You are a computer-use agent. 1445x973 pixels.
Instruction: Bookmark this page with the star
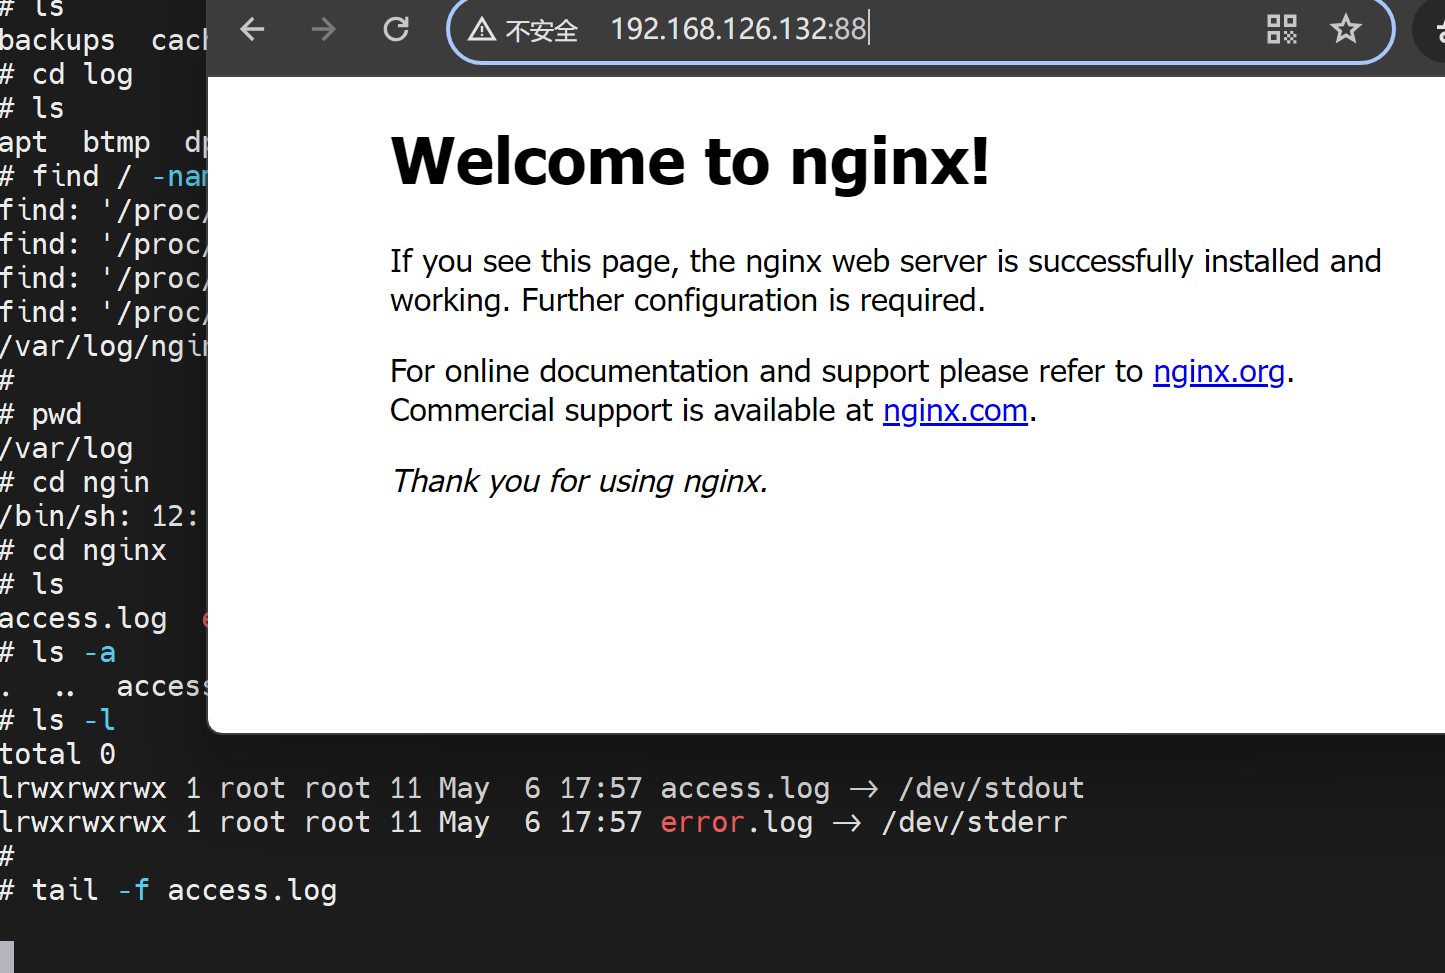pos(1345,30)
